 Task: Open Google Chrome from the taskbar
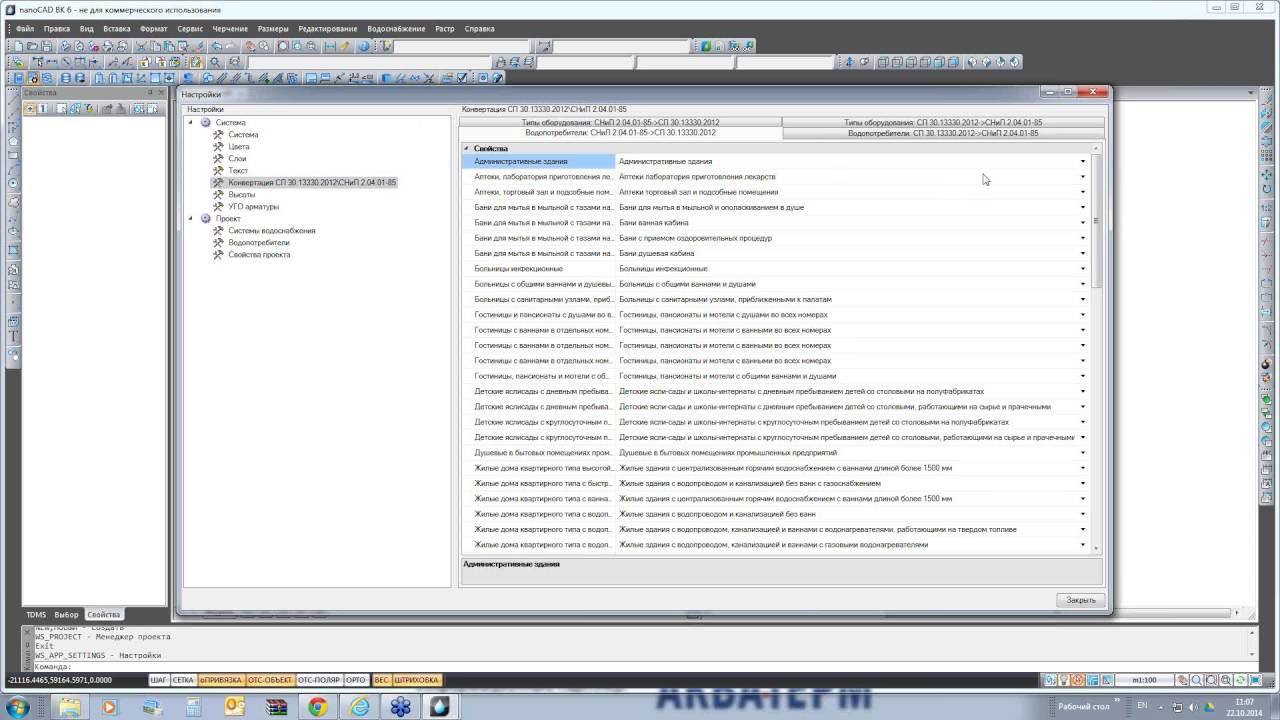pyautogui.click(x=317, y=707)
